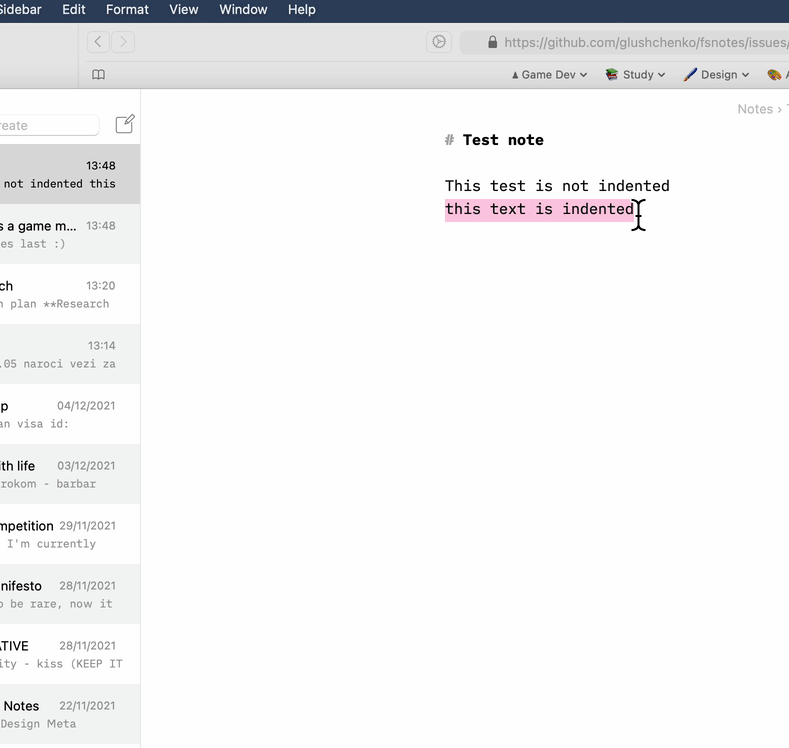Open the Sidebar menu
789x748 pixels.
point(20,10)
